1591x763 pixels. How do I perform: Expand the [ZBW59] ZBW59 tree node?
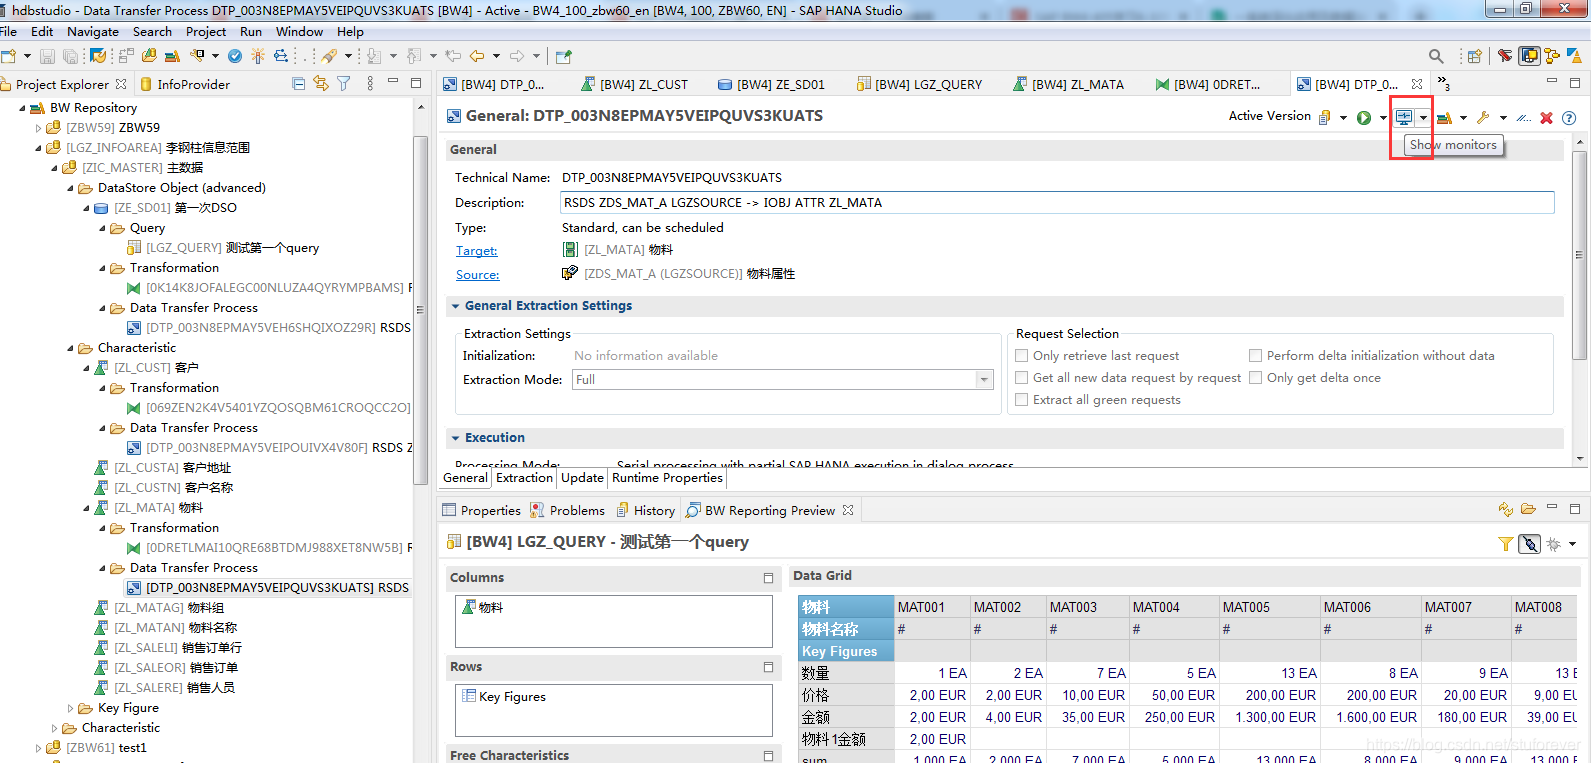[x=39, y=128]
